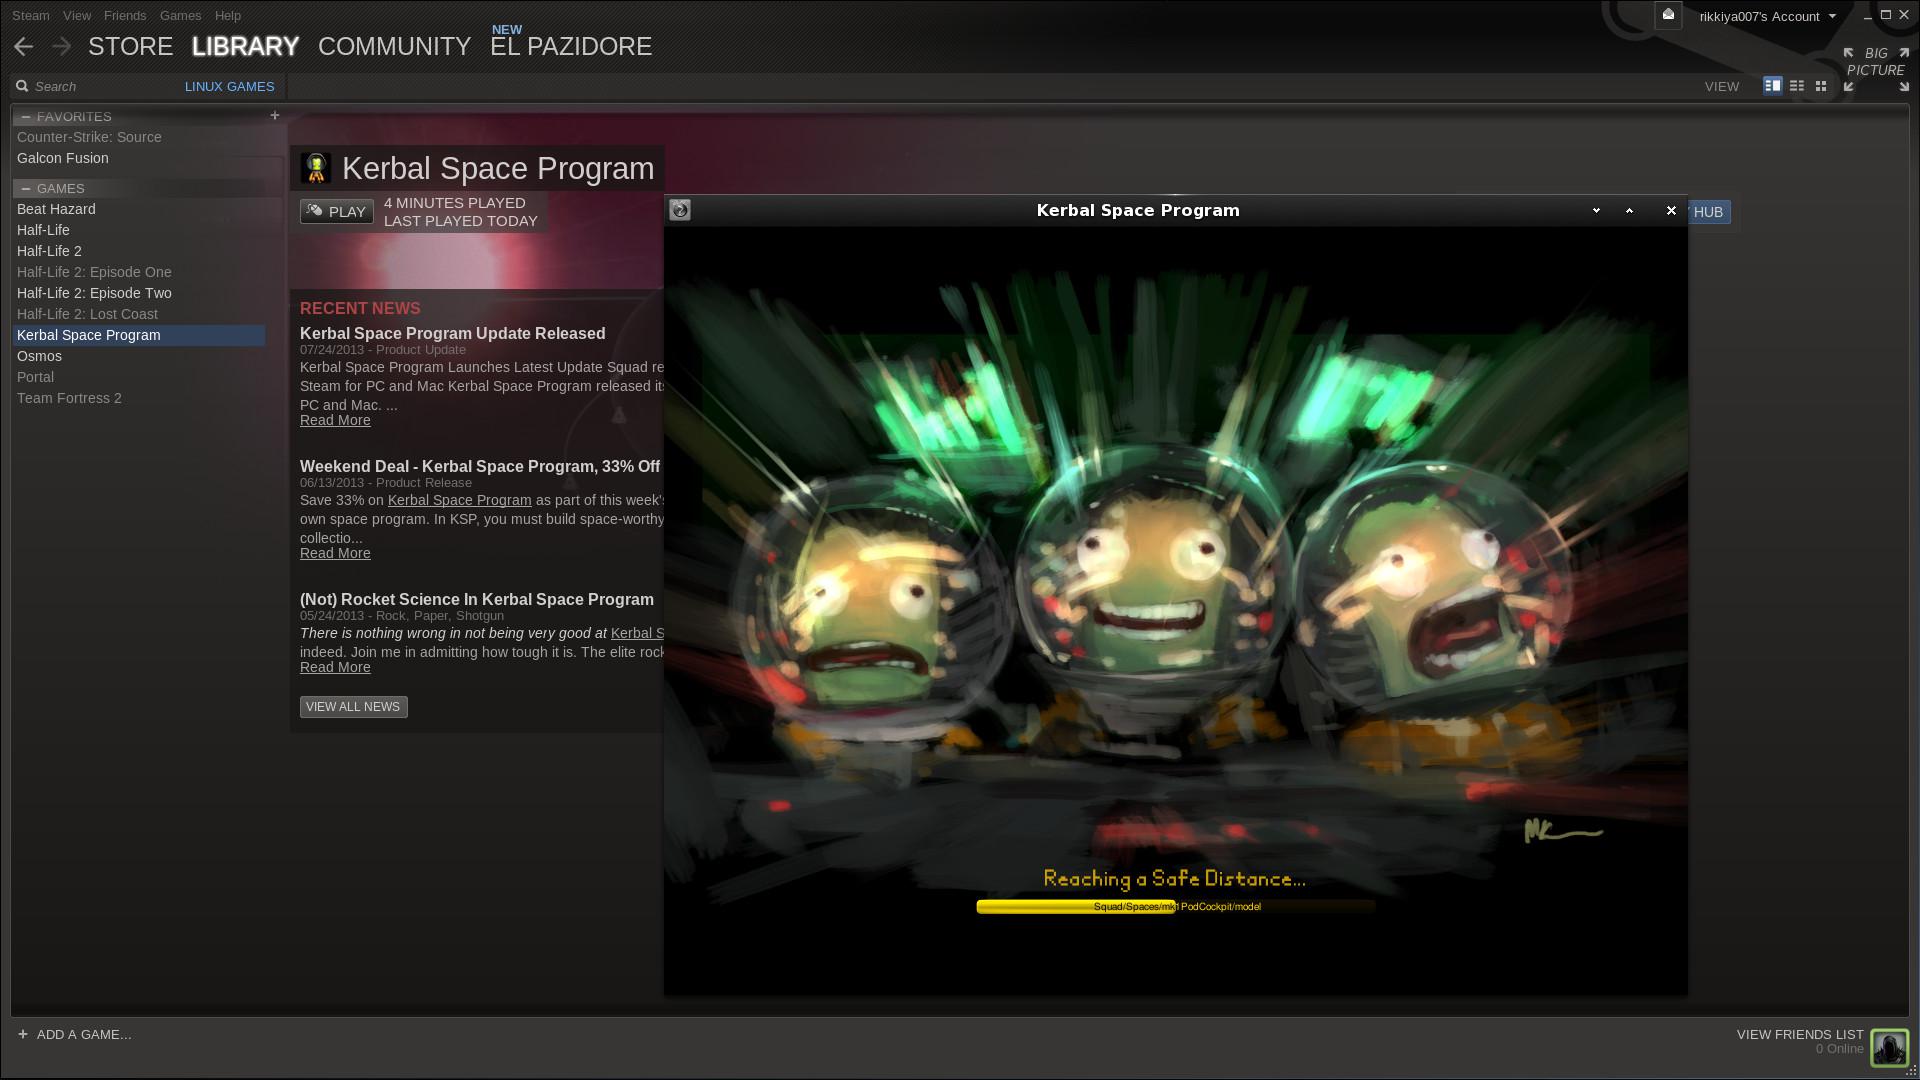Switch to the Library tab
Screen dimensions: 1920x1080
(245, 47)
